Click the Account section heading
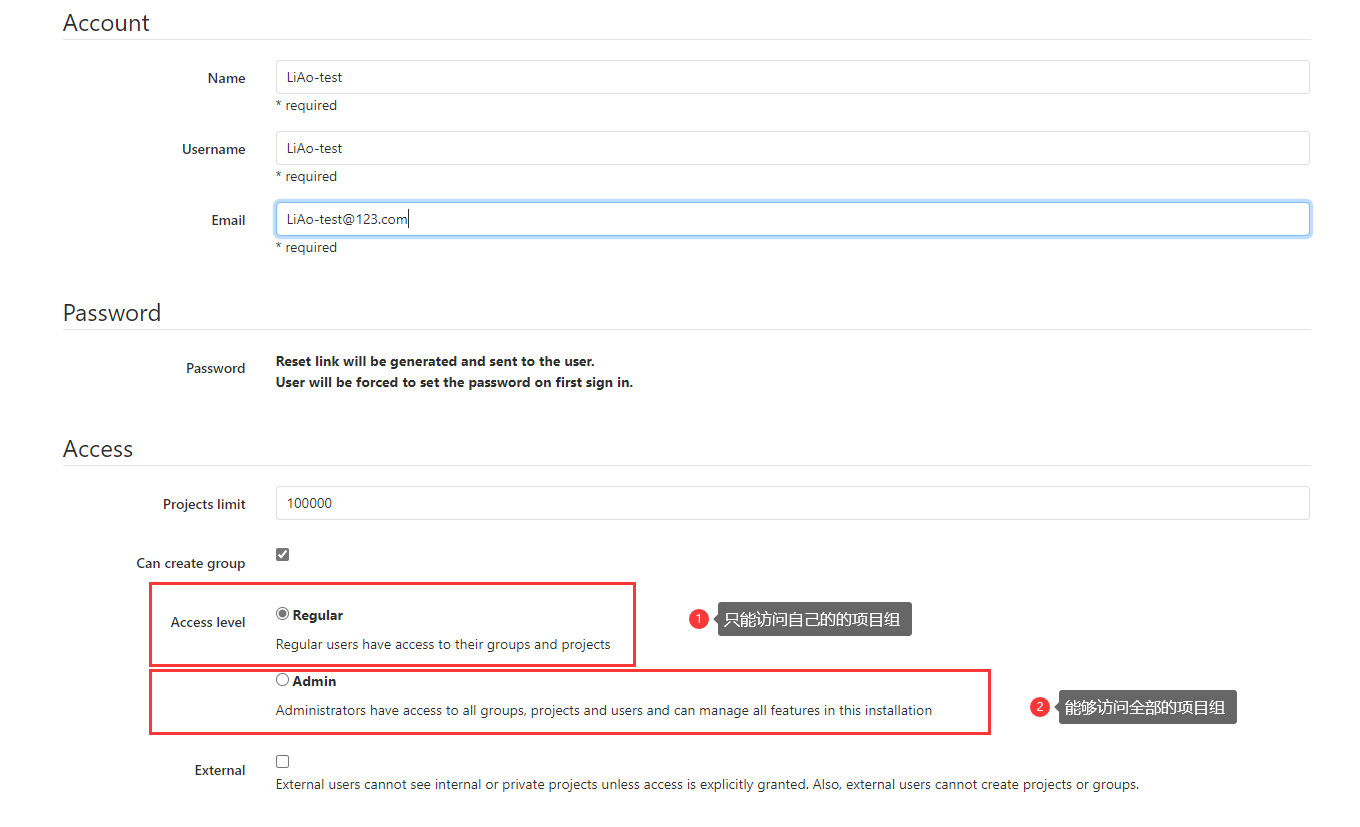 click(106, 23)
